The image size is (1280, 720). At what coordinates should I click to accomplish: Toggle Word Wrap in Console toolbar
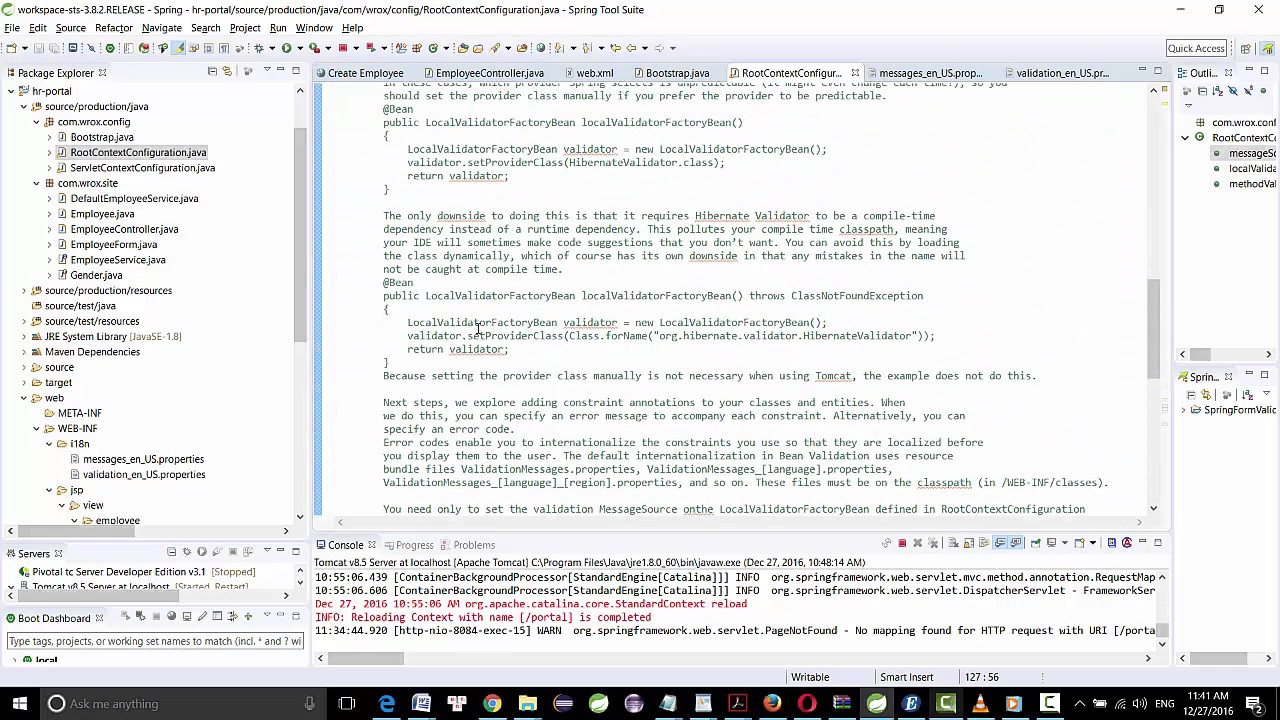click(x=984, y=543)
